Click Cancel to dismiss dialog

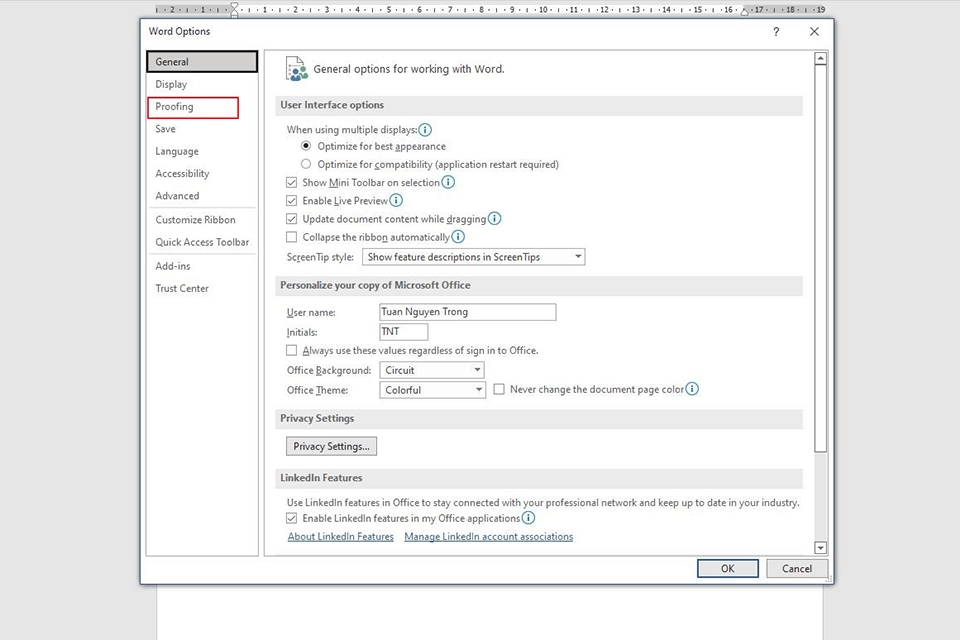point(797,568)
